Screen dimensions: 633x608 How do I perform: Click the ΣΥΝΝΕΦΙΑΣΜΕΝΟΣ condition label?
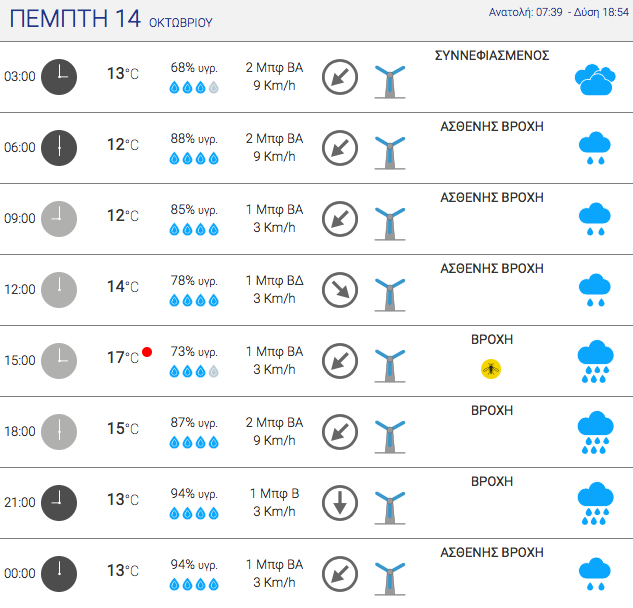[492, 55]
